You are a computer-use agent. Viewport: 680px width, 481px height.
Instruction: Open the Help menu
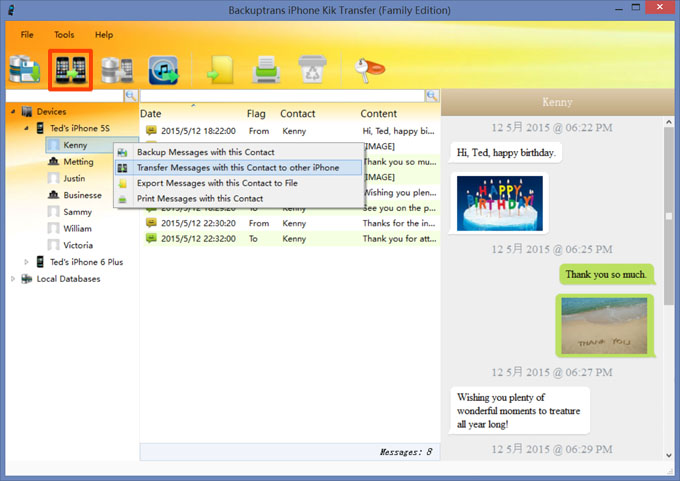coord(104,35)
